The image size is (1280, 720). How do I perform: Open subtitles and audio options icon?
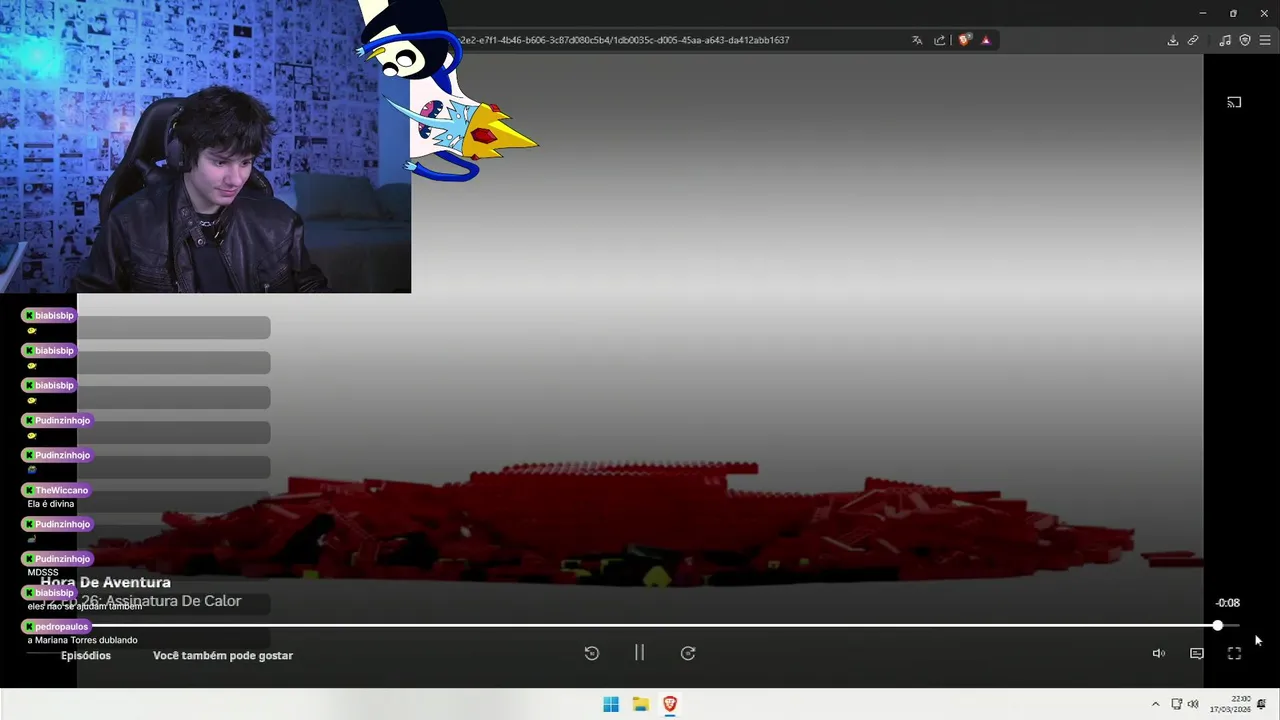click(x=1196, y=653)
